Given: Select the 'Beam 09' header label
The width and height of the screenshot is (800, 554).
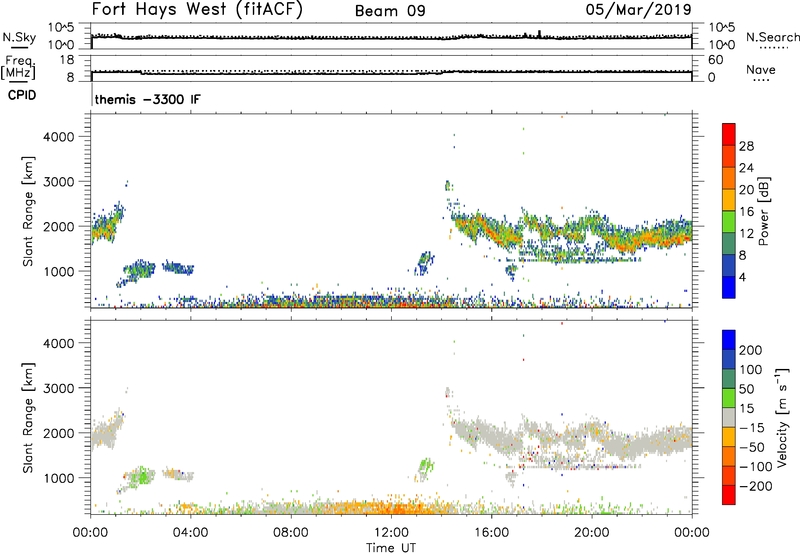Looking at the screenshot, I should [390, 11].
